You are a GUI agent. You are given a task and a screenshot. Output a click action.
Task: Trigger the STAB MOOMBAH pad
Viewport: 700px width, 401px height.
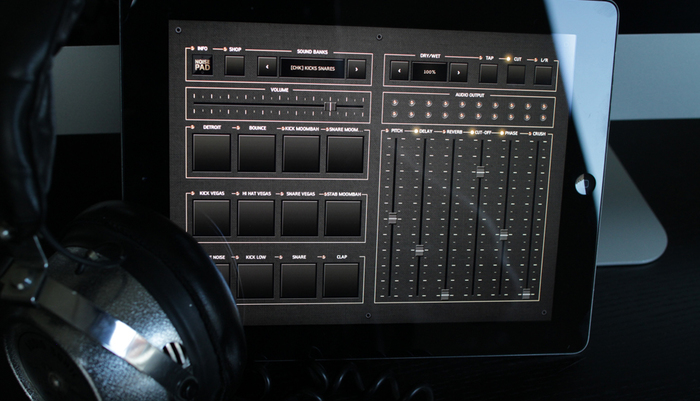343,218
